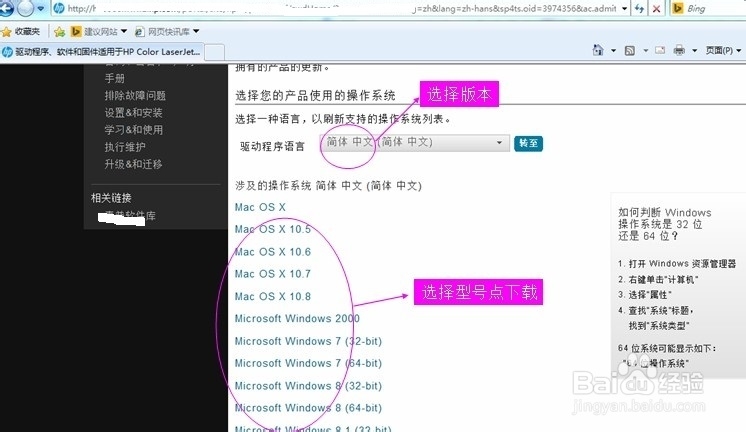This screenshot has height=432, width=746.
Task: Expand the feeds dropdown arrow
Action: click(646, 50)
